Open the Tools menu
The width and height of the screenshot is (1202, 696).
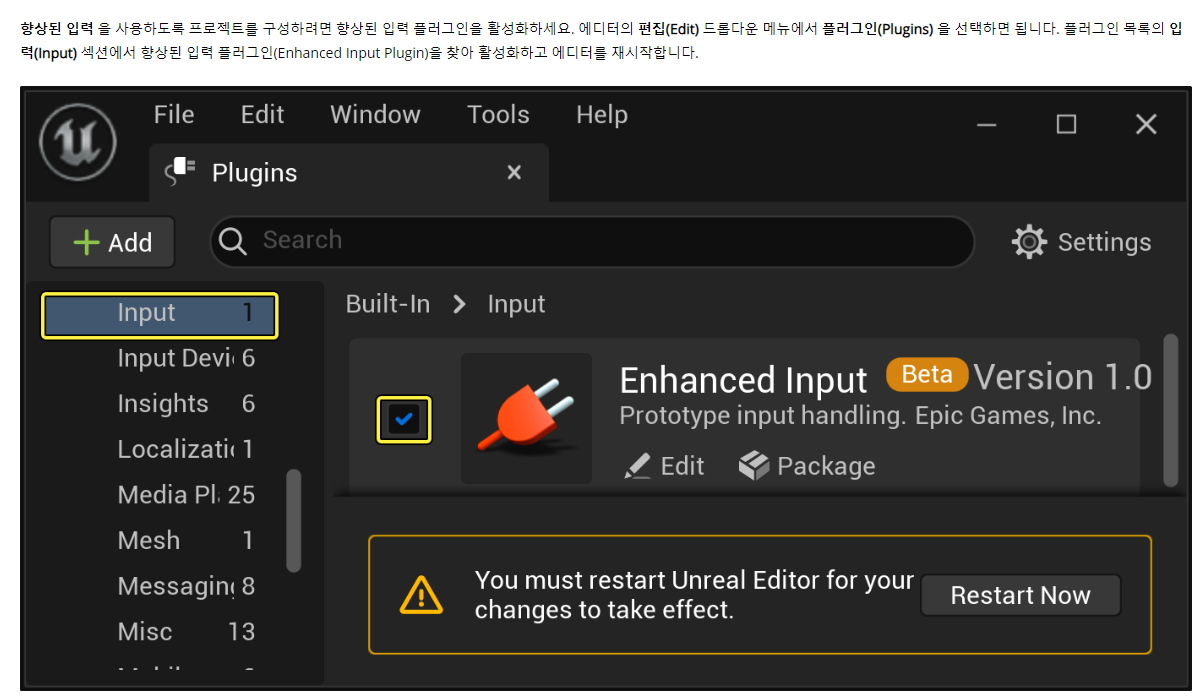pos(498,115)
